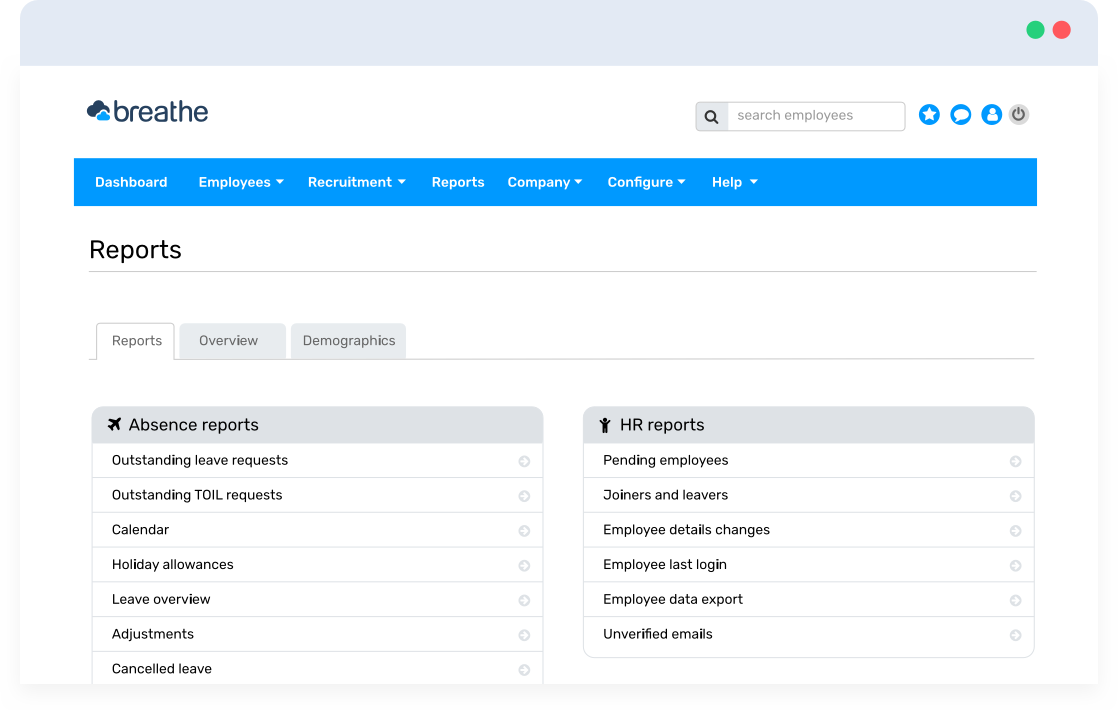The image size is (1118, 710).
Task: Open the Cancelled leave report
Action: tap(317, 669)
